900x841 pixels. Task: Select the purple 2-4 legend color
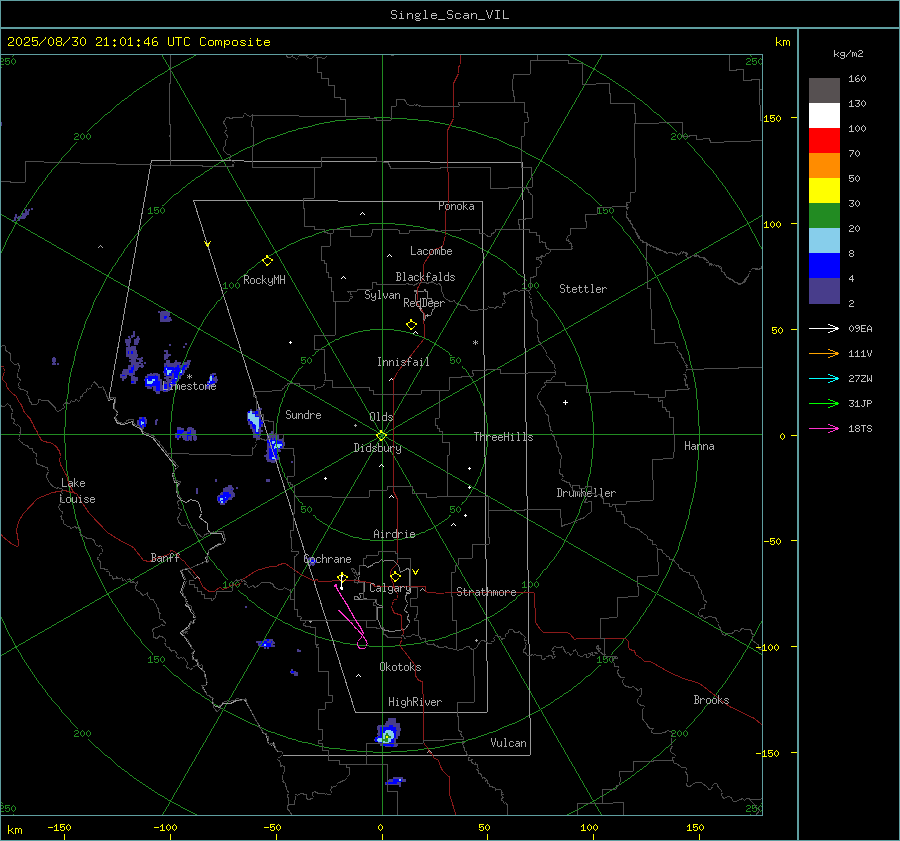point(824,290)
